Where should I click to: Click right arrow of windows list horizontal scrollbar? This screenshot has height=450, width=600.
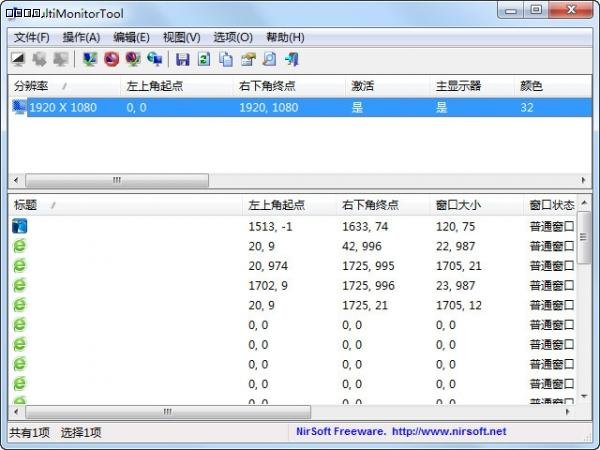(567, 412)
